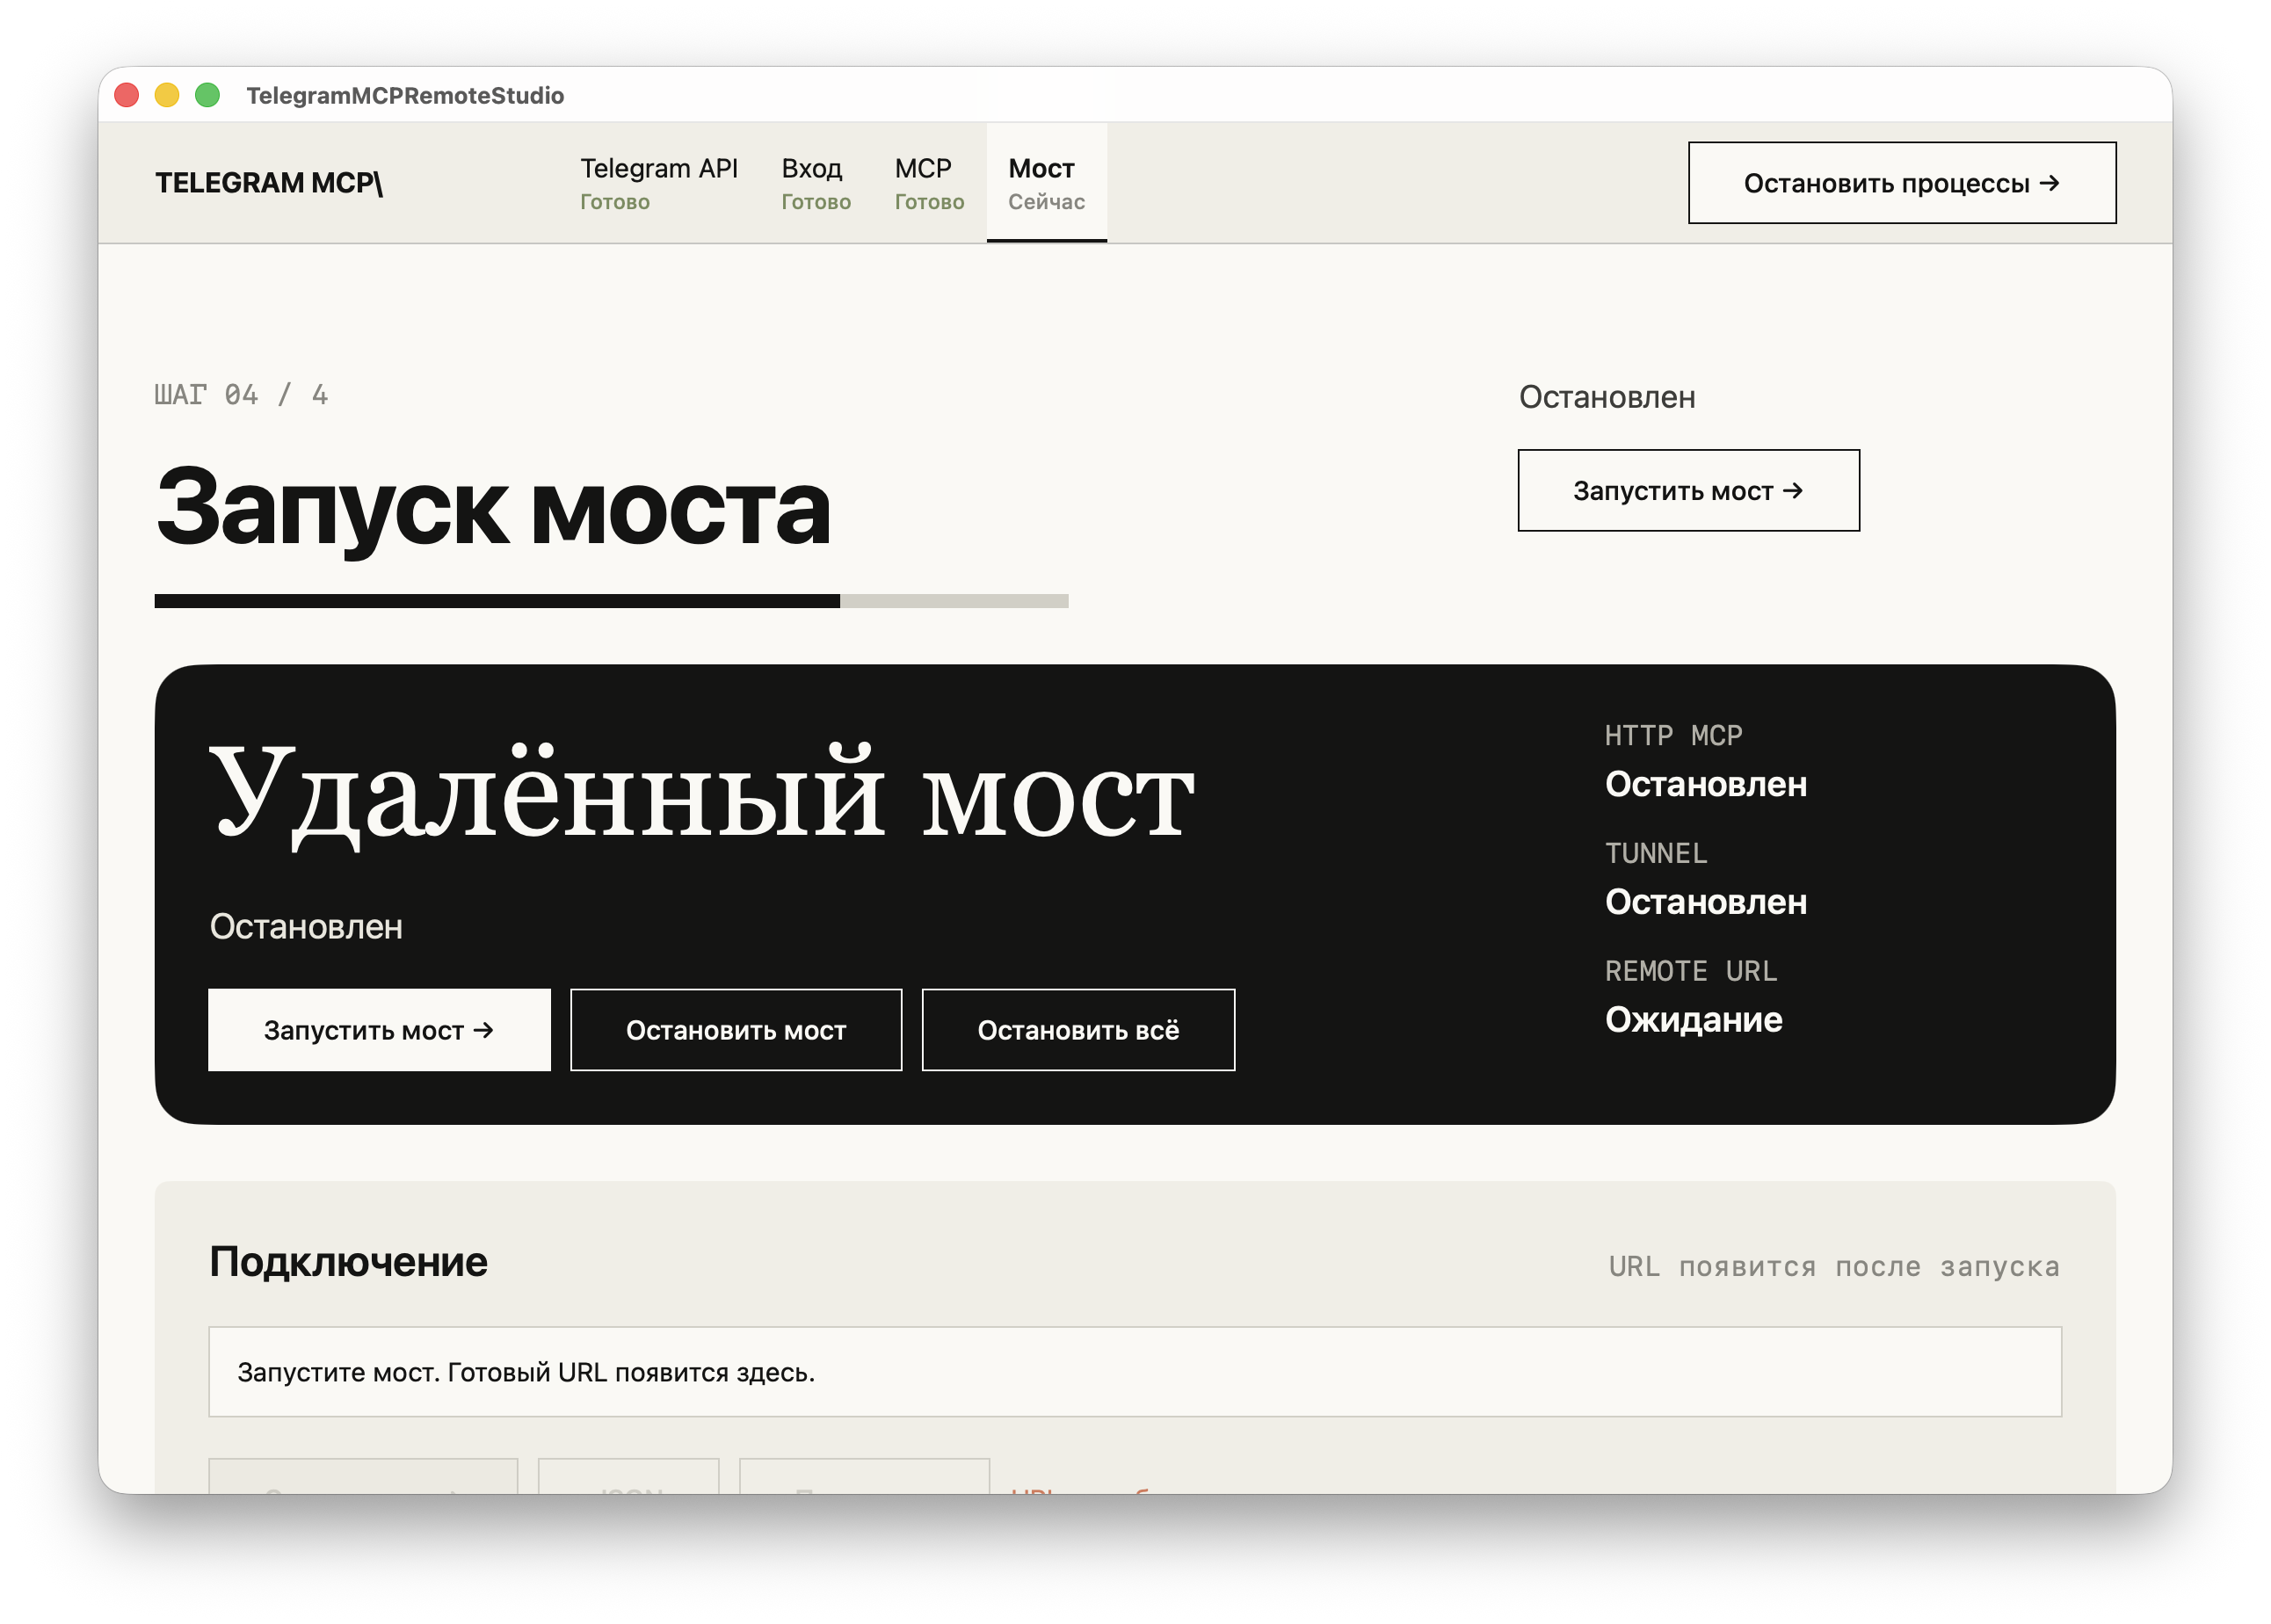Click the URL field reading Запустите мост
Viewport: 2271px width, 1624px height.
(1135, 1372)
